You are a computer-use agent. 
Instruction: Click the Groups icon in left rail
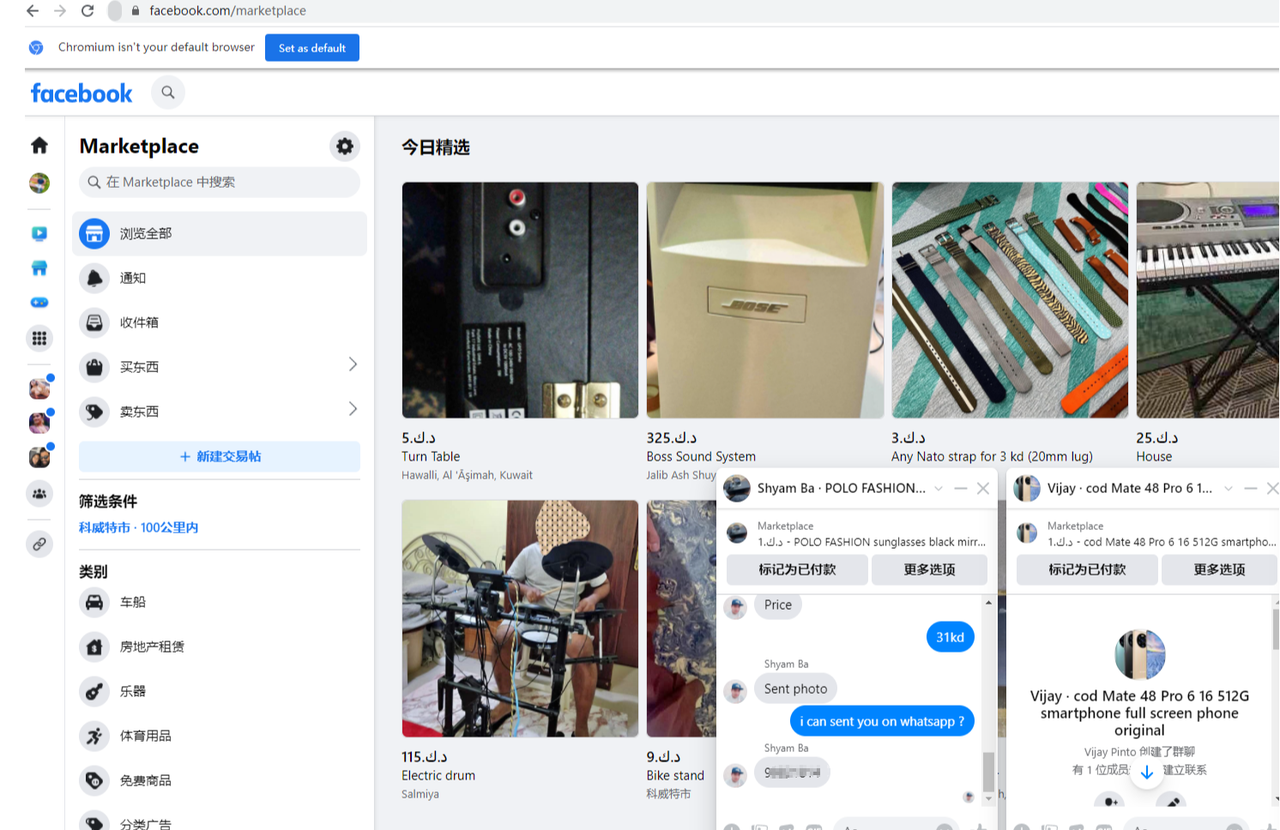pyautogui.click(x=39, y=493)
